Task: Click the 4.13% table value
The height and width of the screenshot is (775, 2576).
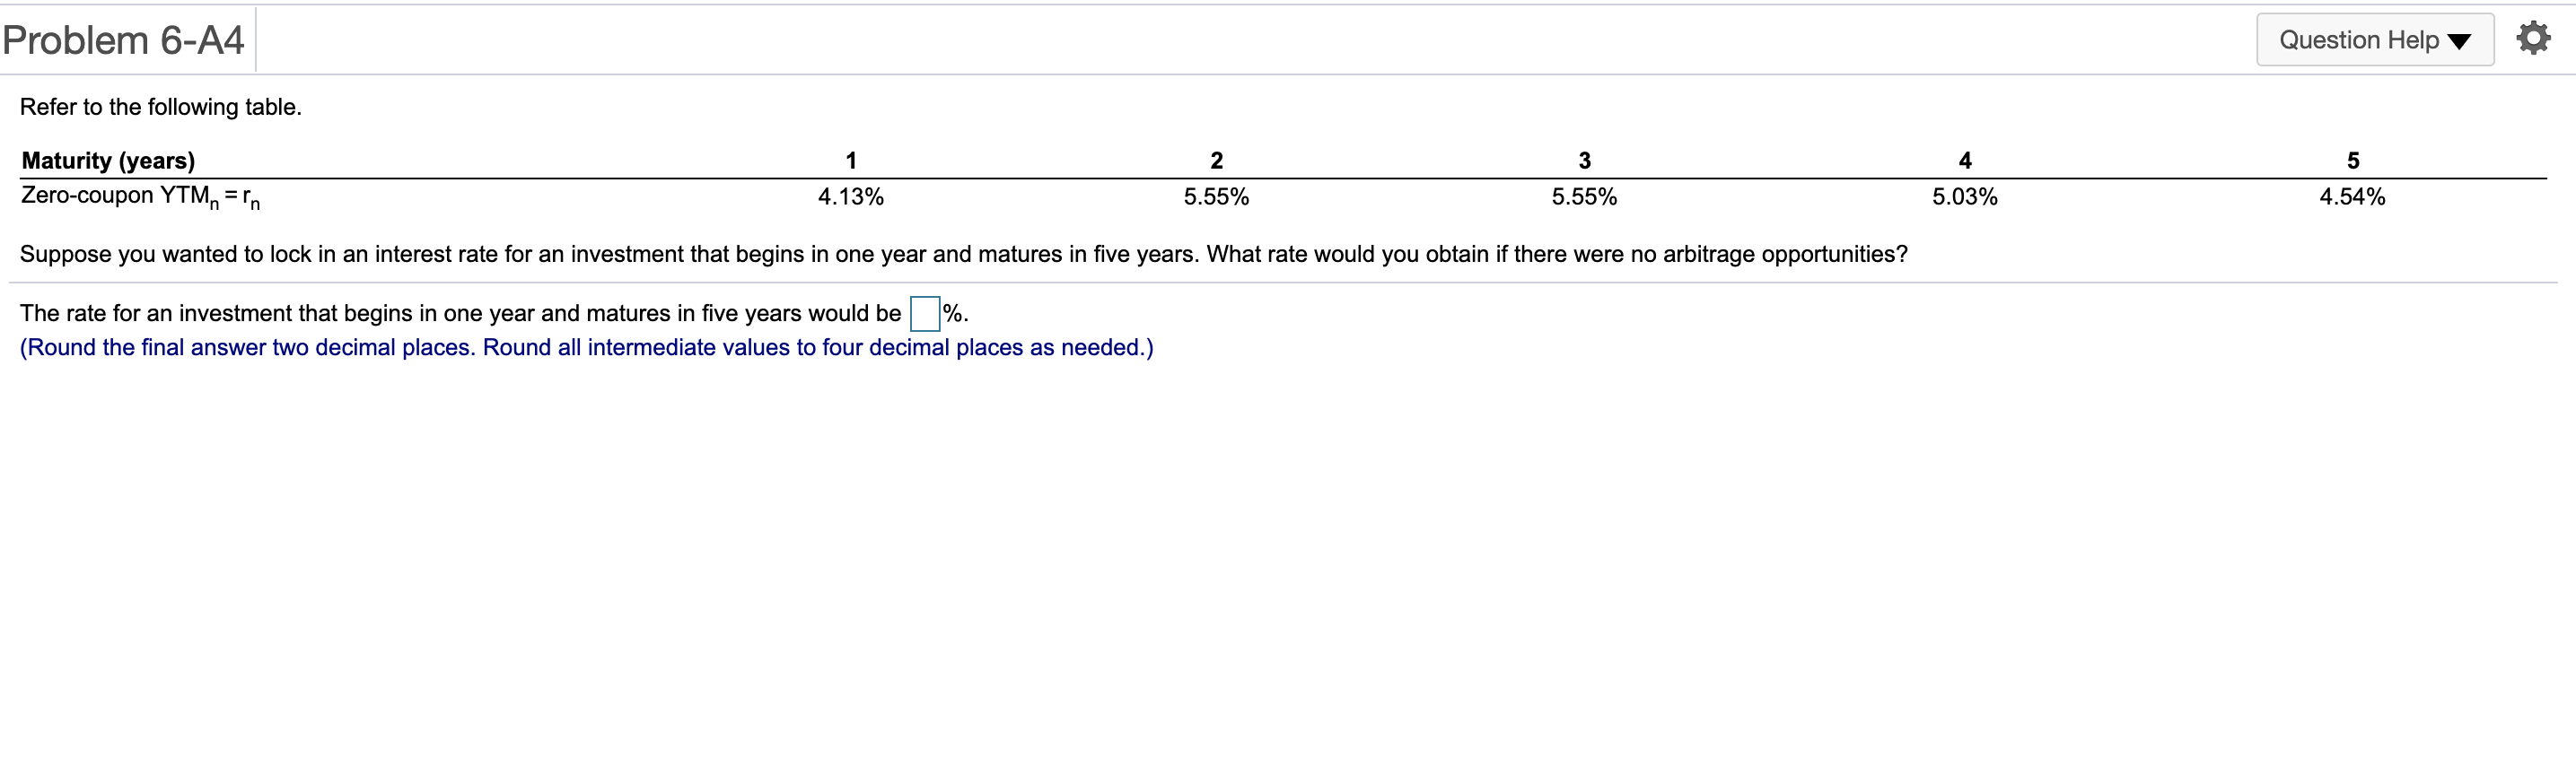Action: click(851, 197)
